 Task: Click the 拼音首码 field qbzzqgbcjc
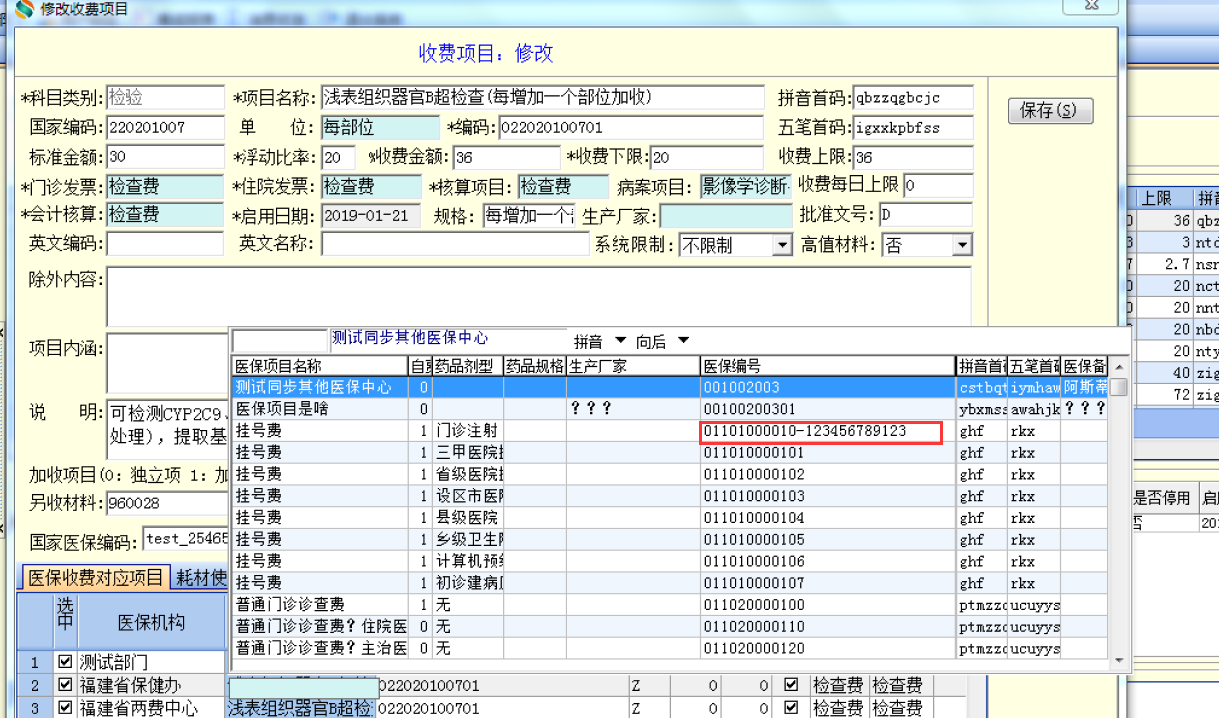[912, 97]
